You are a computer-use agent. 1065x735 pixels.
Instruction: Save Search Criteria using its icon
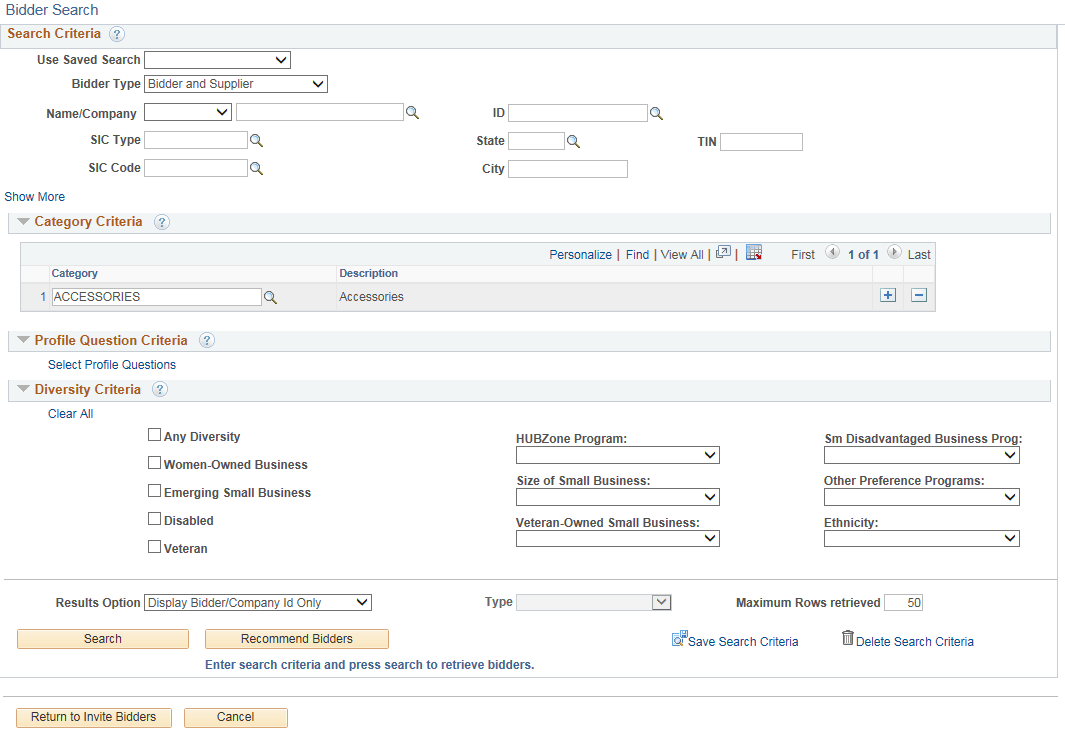point(681,639)
